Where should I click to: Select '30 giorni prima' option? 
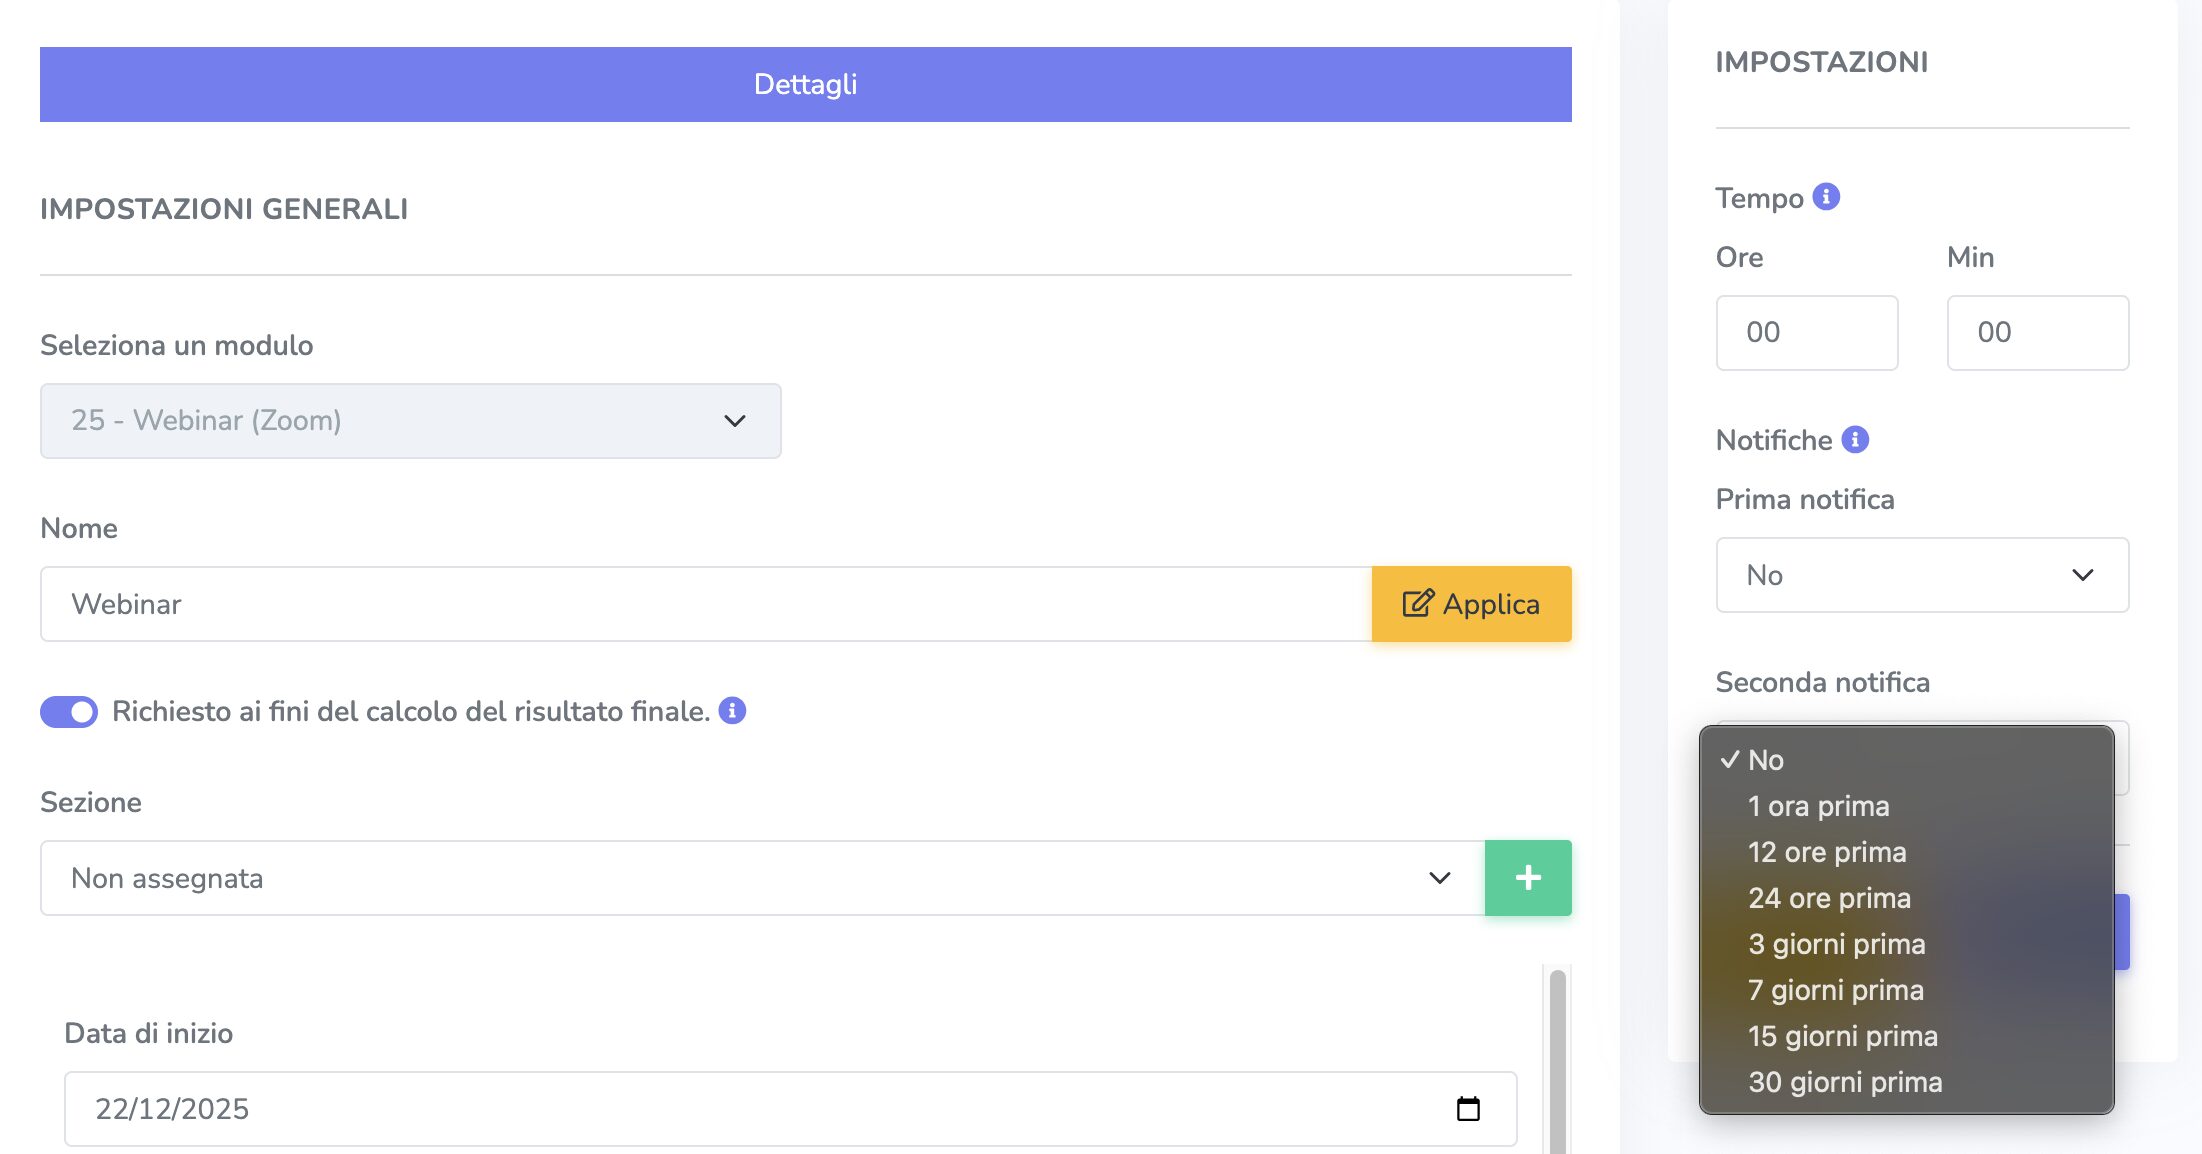1844,1082
